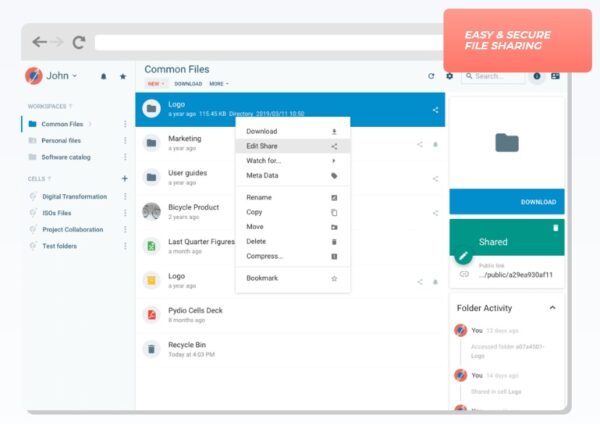Expand Watch for... submenu
Viewport: 600px width, 424px height.
(293, 161)
